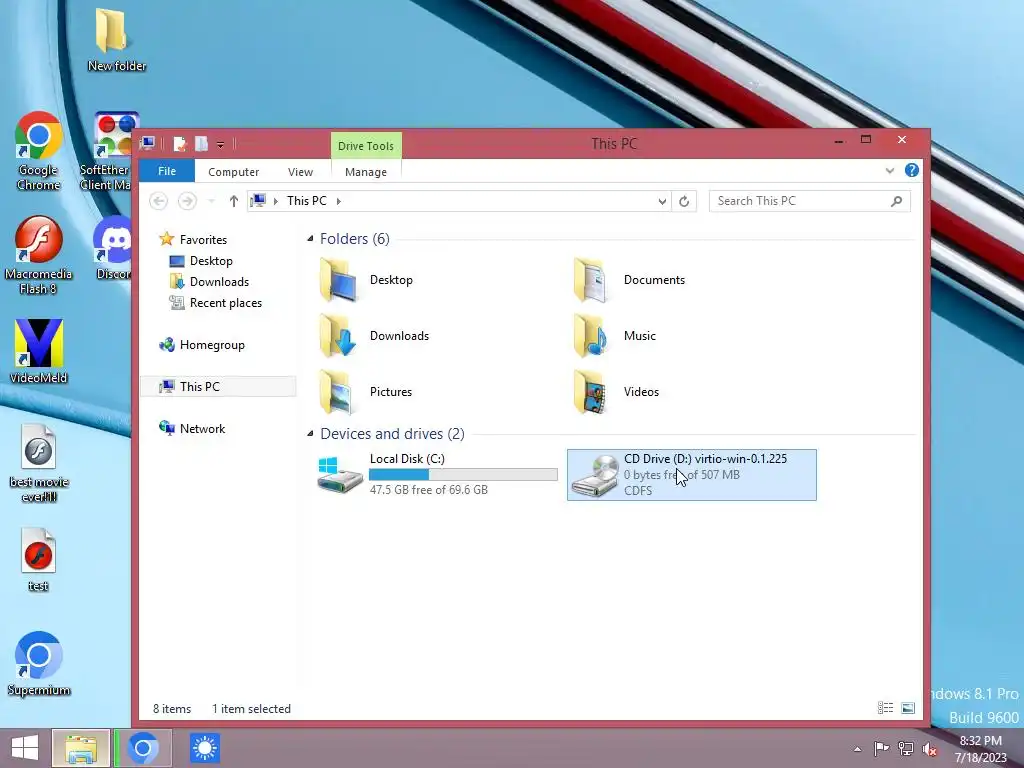Select the Desktop folder in Folders group
Image resolution: width=1024 pixels, height=768 pixels.
point(366,280)
